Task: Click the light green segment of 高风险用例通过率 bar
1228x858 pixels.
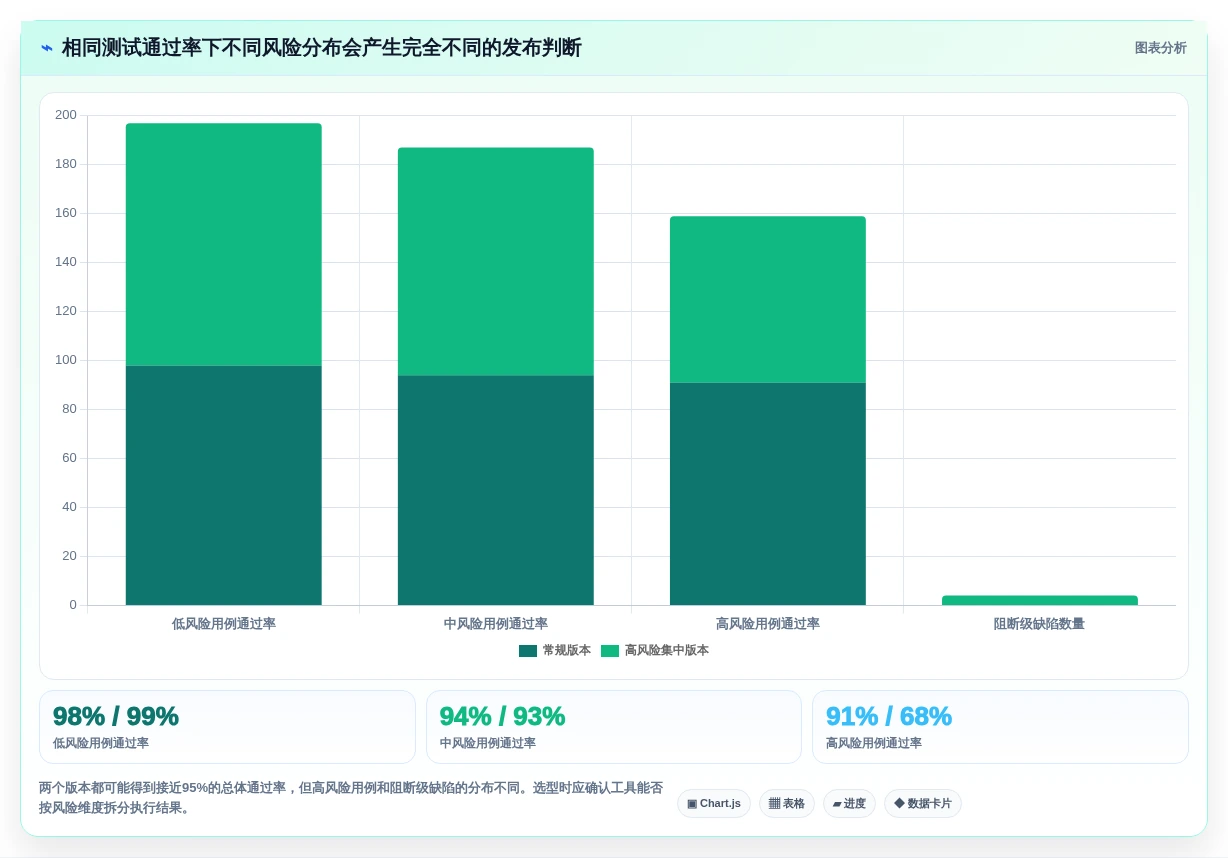Action: click(768, 299)
